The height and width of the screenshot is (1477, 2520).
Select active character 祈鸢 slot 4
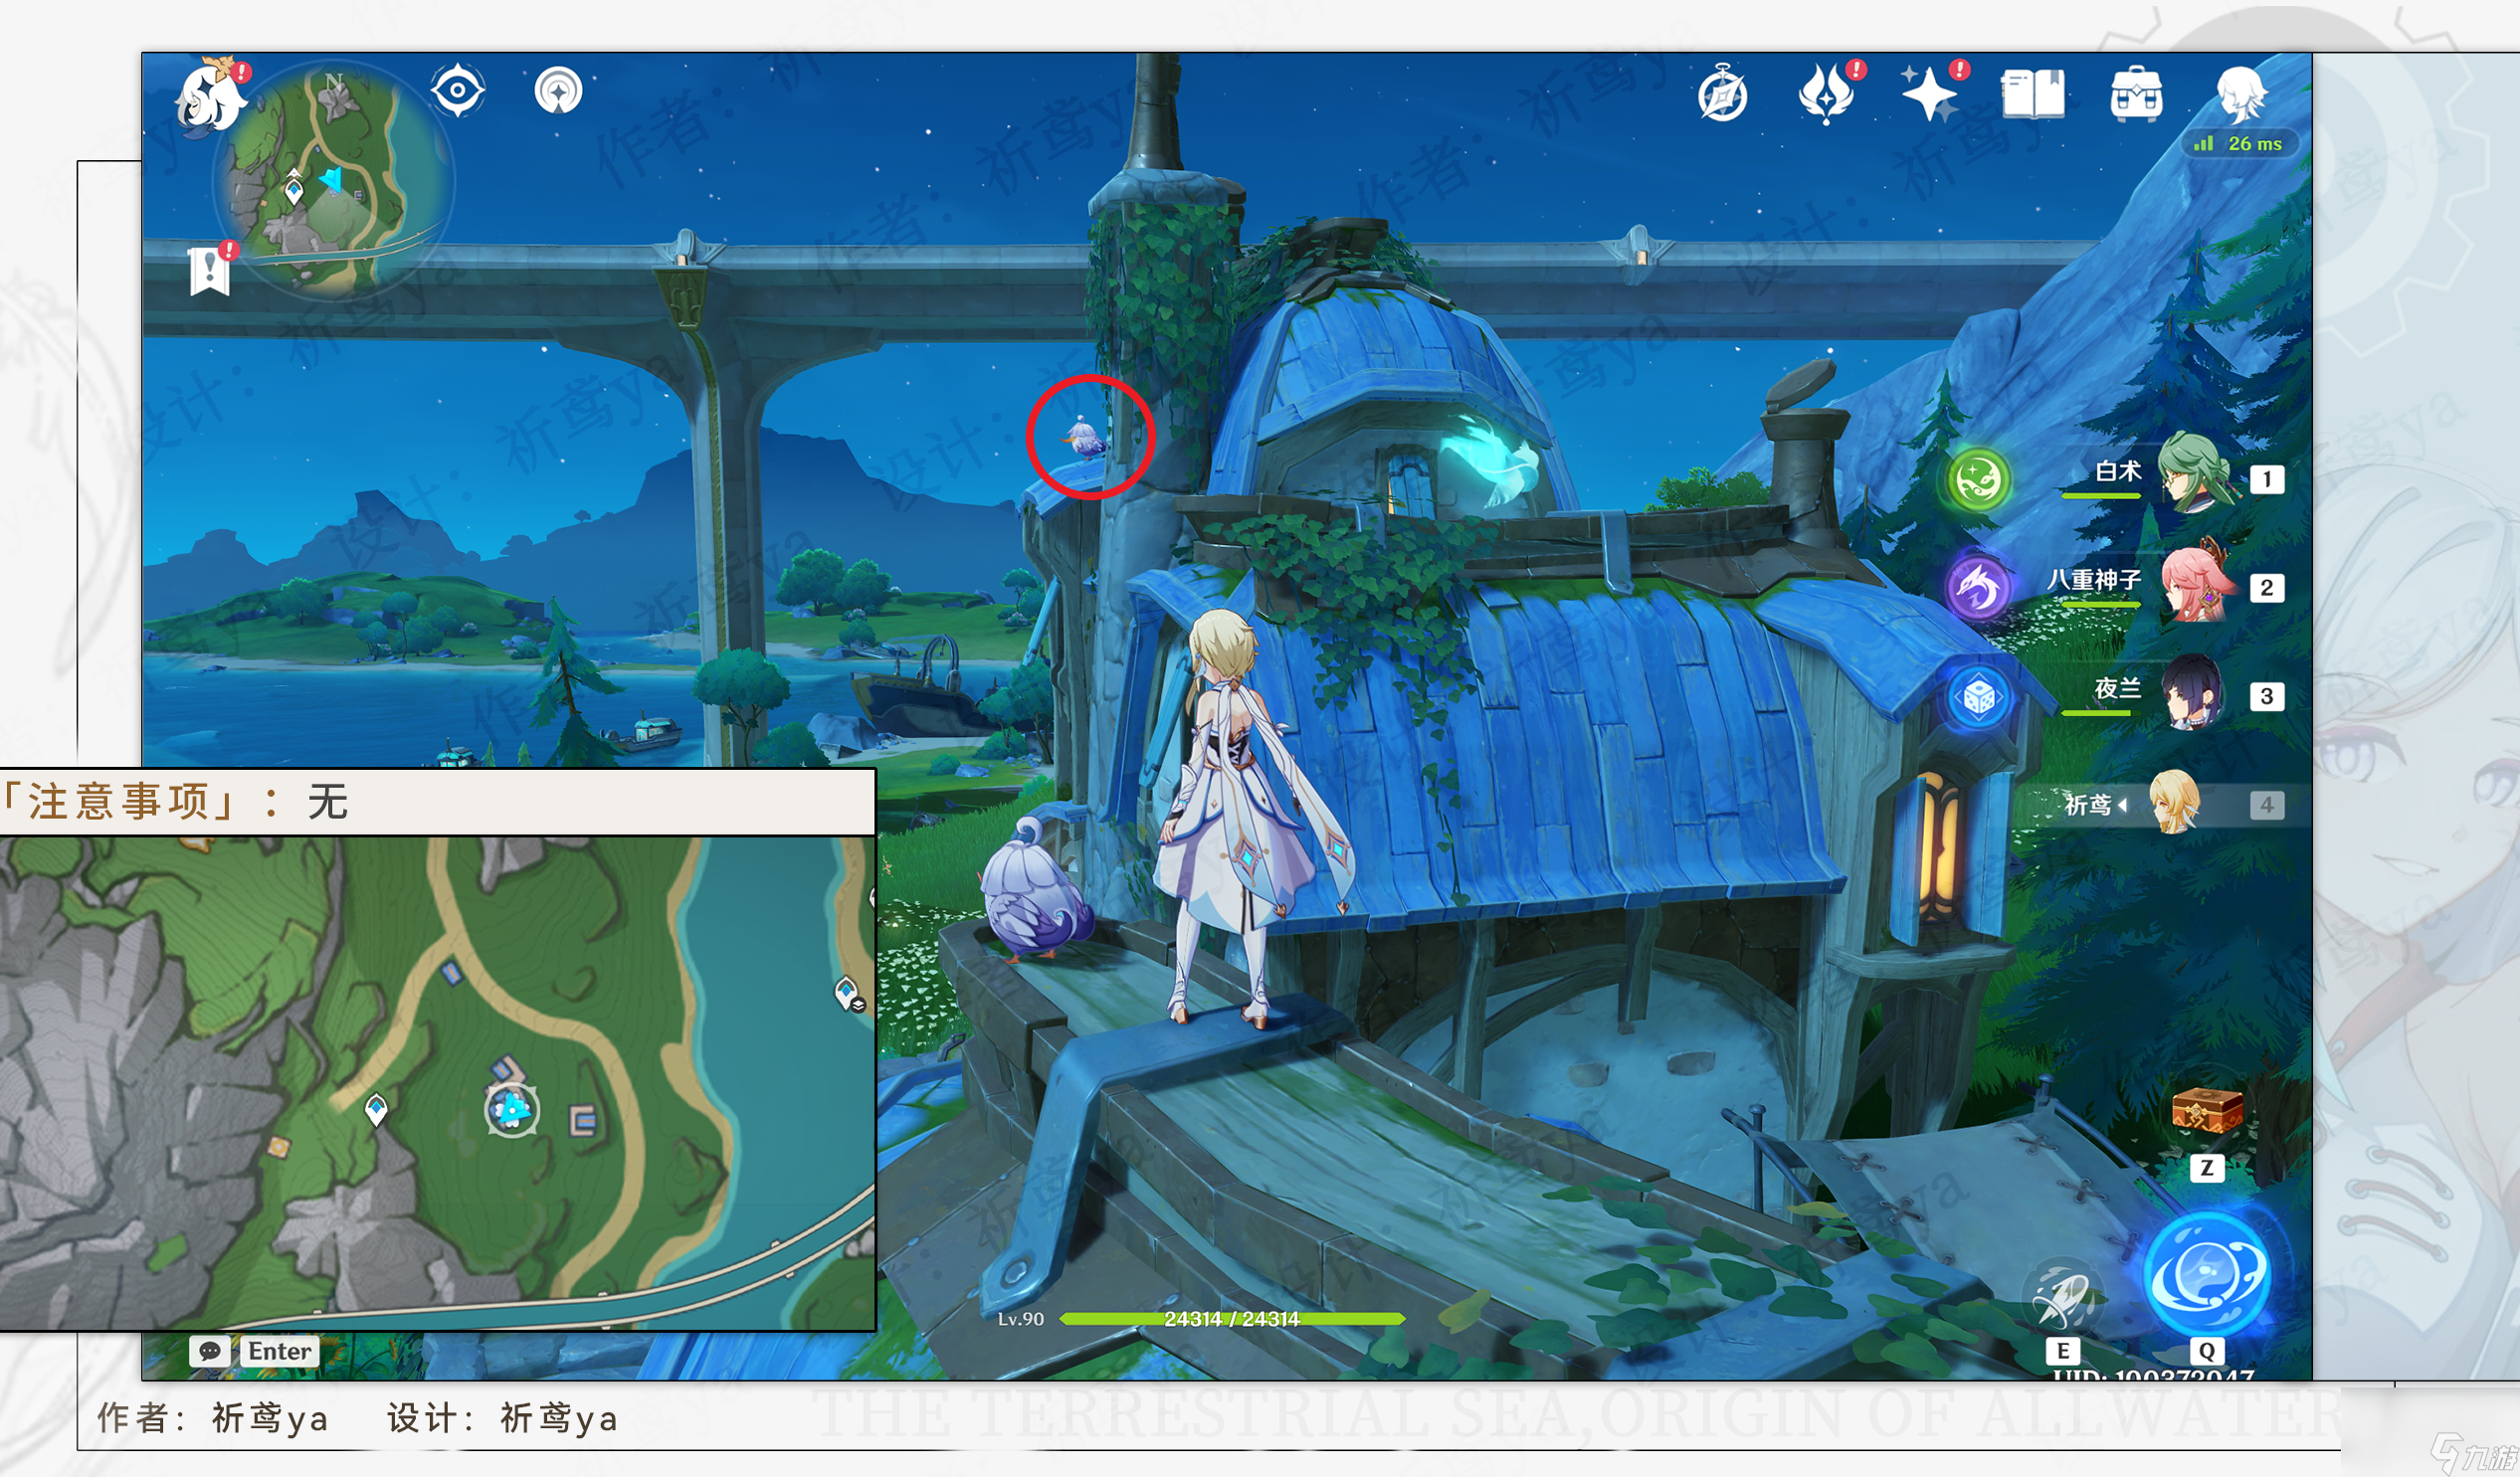[2168, 803]
